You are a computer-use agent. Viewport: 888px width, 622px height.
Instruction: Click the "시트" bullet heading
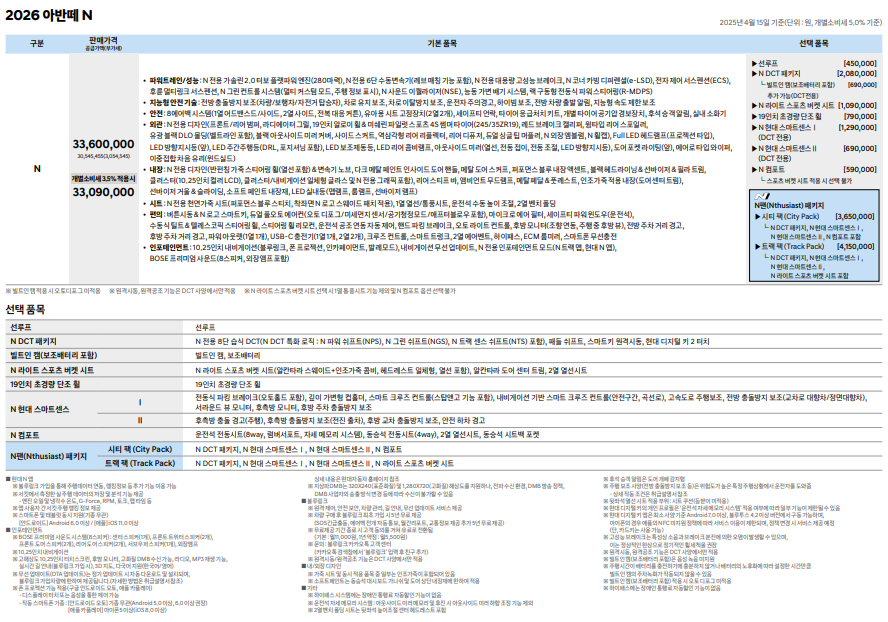click(156, 203)
